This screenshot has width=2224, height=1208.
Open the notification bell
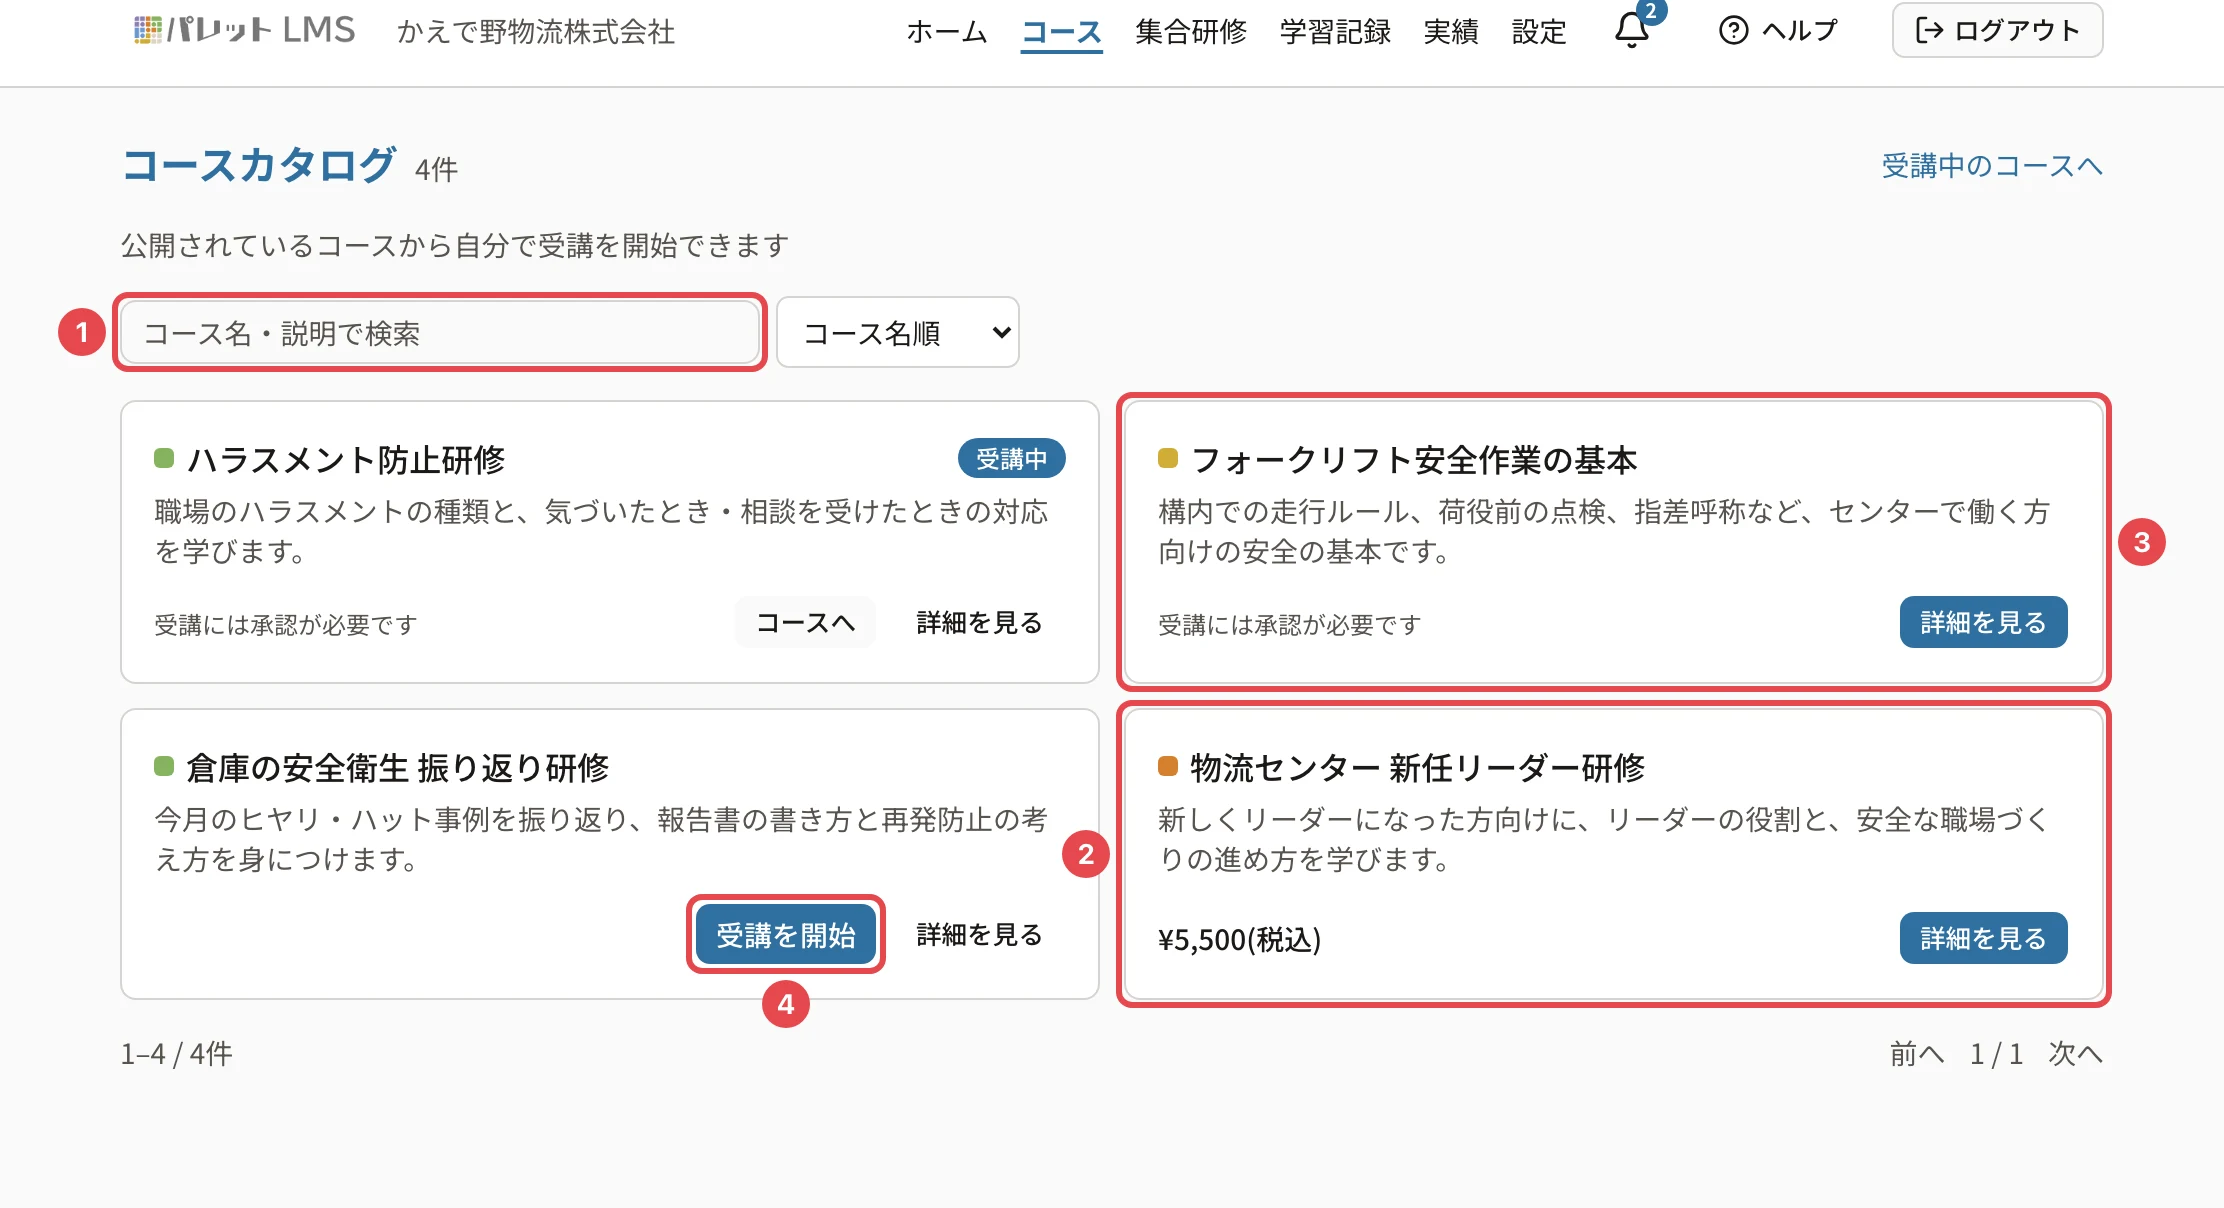coord(1632,30)
